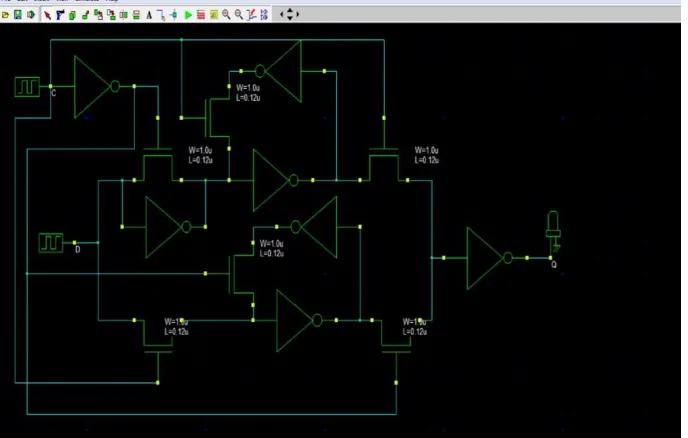
Task: Click the second move elements icon
Action: (x=111, y=16)
